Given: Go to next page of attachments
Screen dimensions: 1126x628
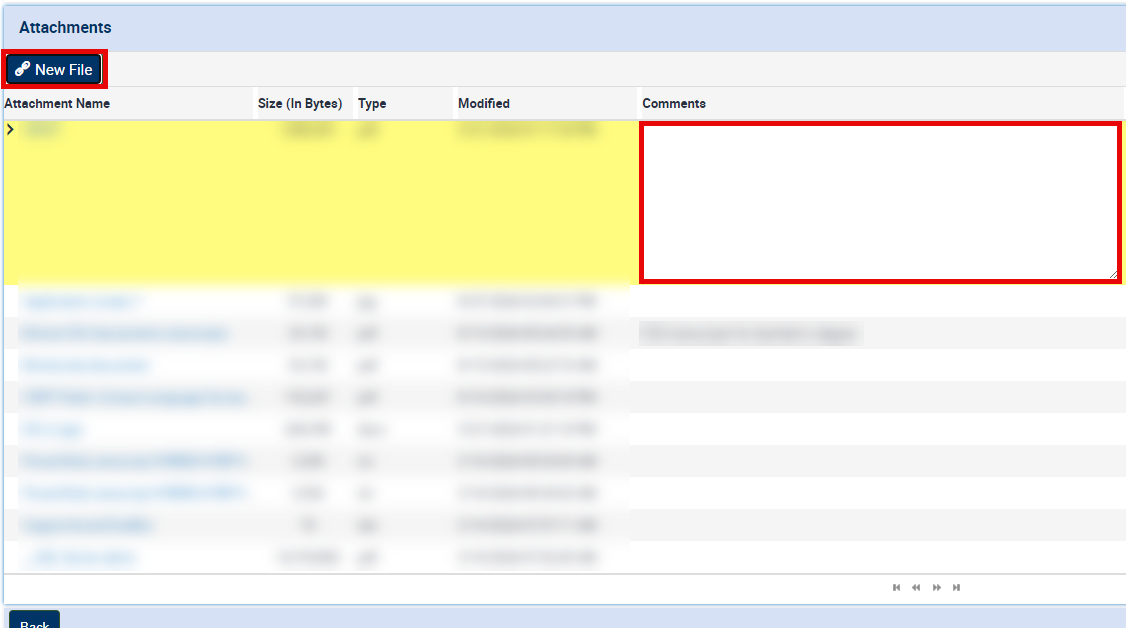Looking at the screenshot, I should (937, 588).
